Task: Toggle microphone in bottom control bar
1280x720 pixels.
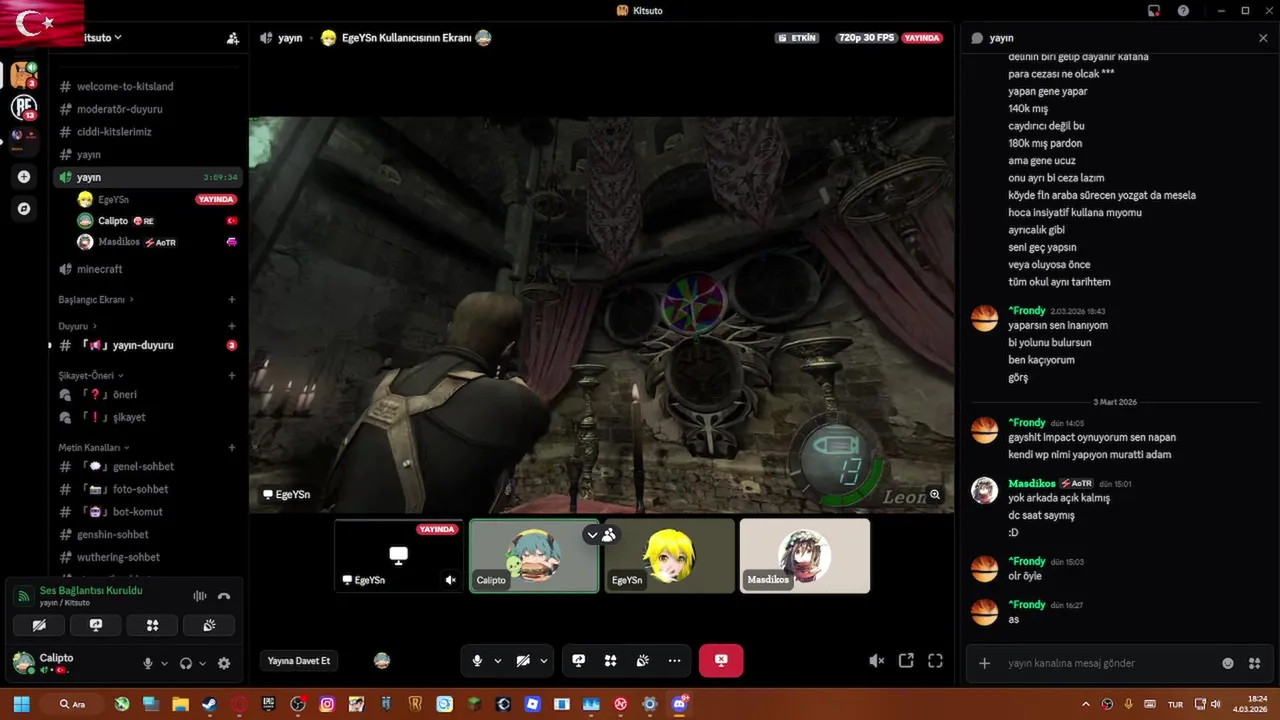Action: click(477, 661)
